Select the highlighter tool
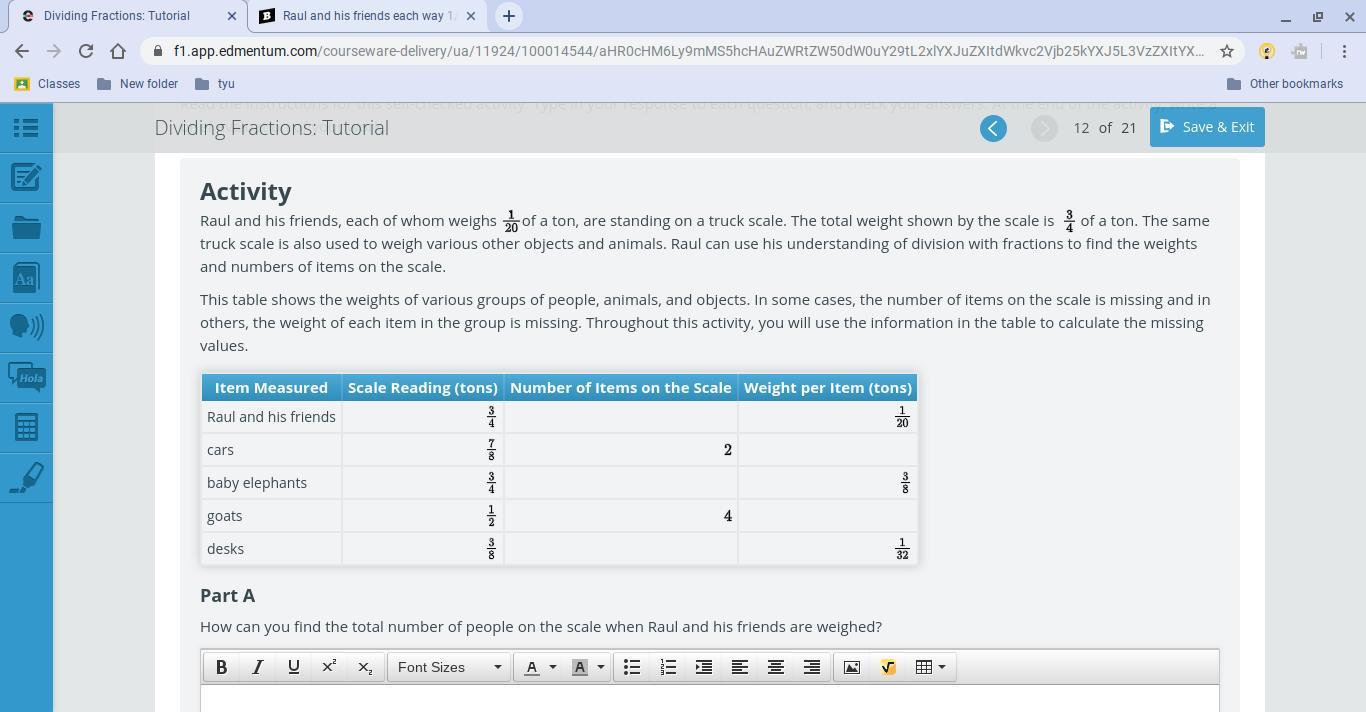This screenshot has width=1366, height=712. (26, 477)
